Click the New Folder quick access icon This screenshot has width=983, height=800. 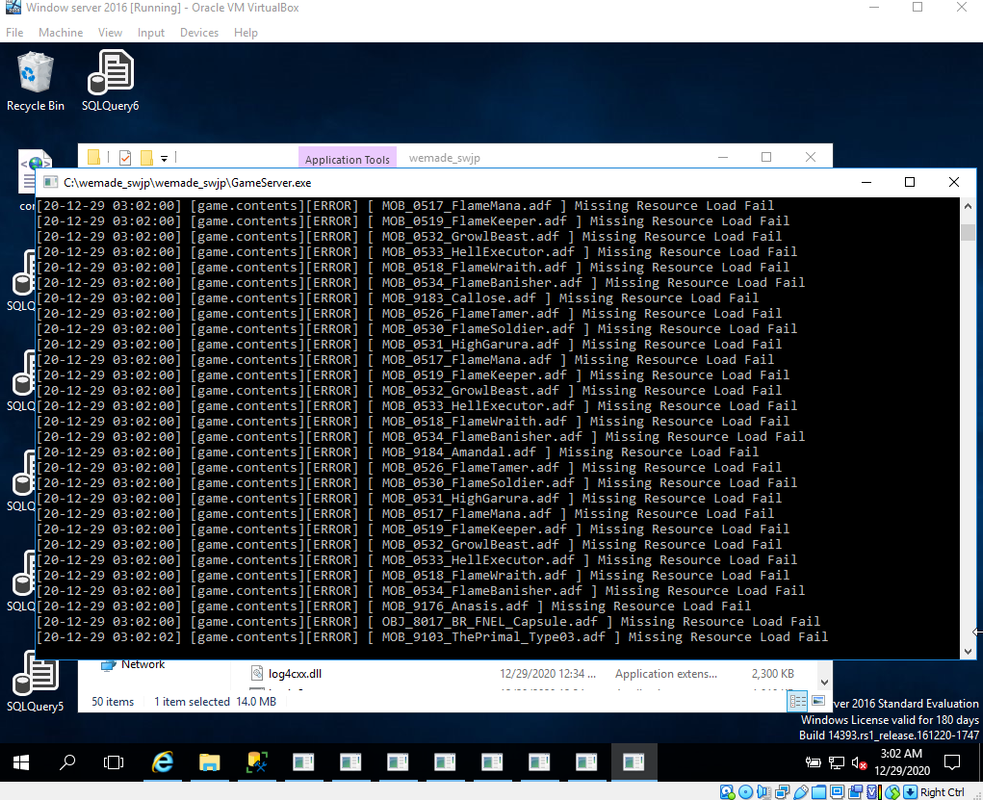[147, 157]
